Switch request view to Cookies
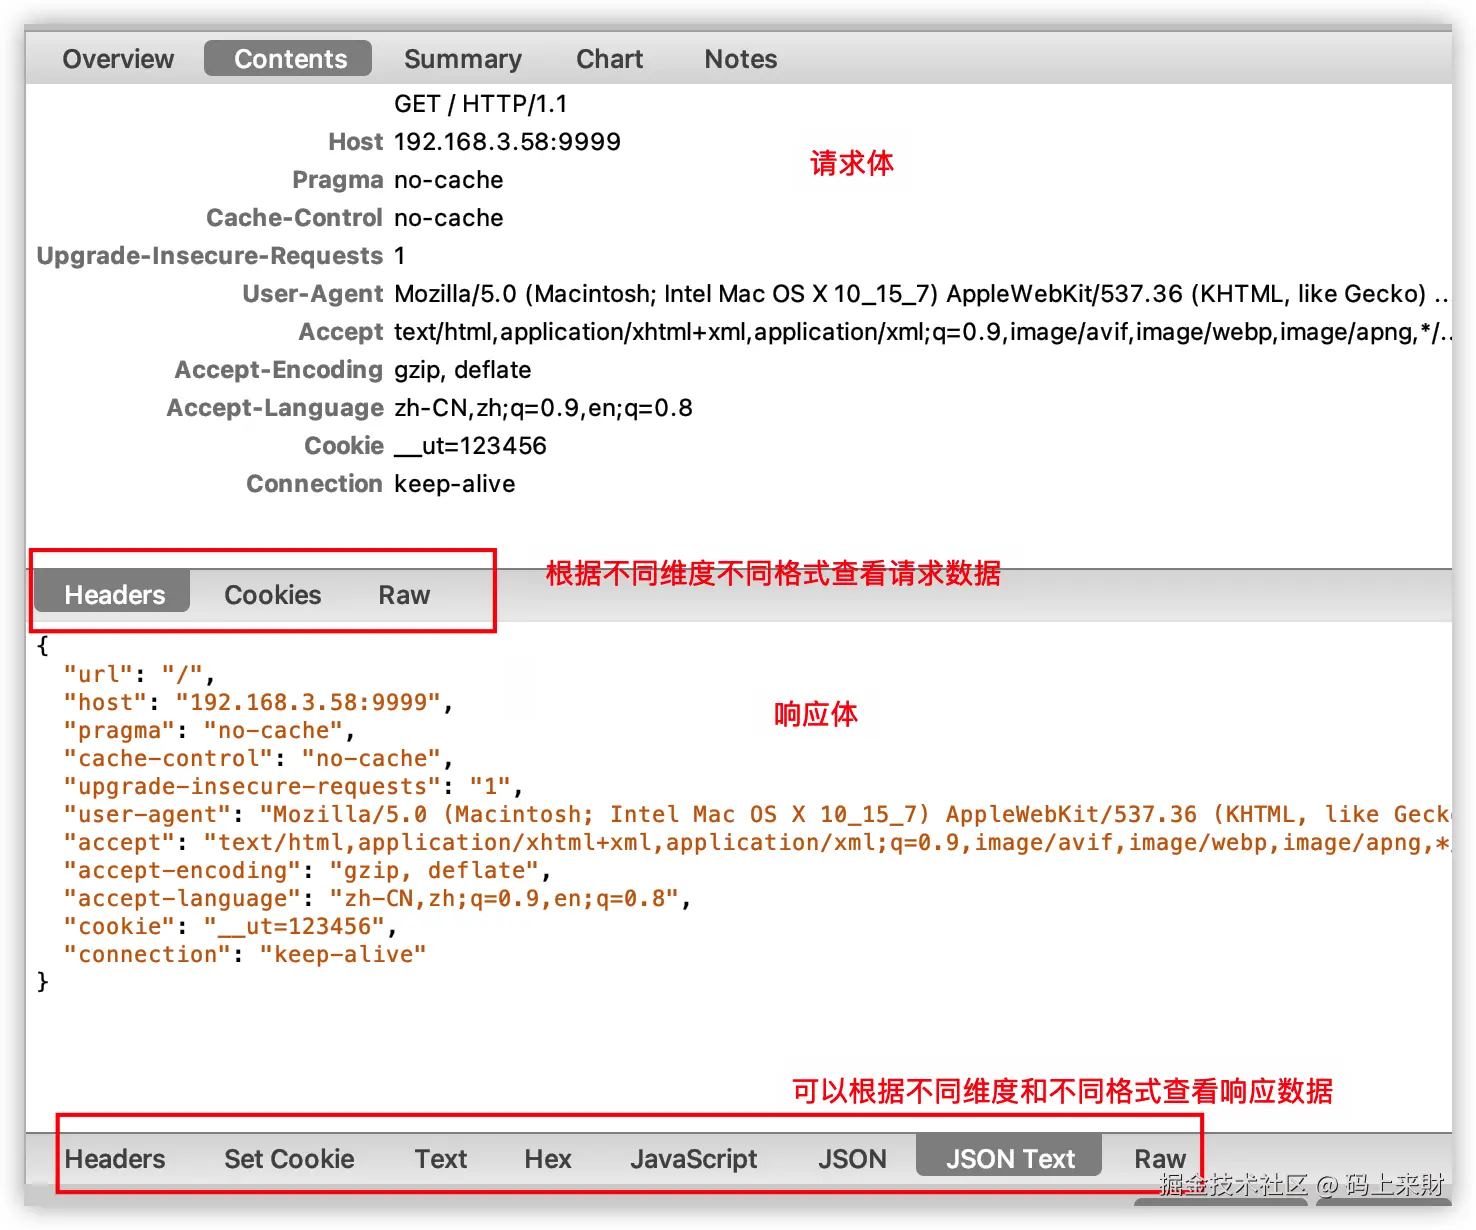The width and height of the screenshot is (1476, 1230). point(272,594)
